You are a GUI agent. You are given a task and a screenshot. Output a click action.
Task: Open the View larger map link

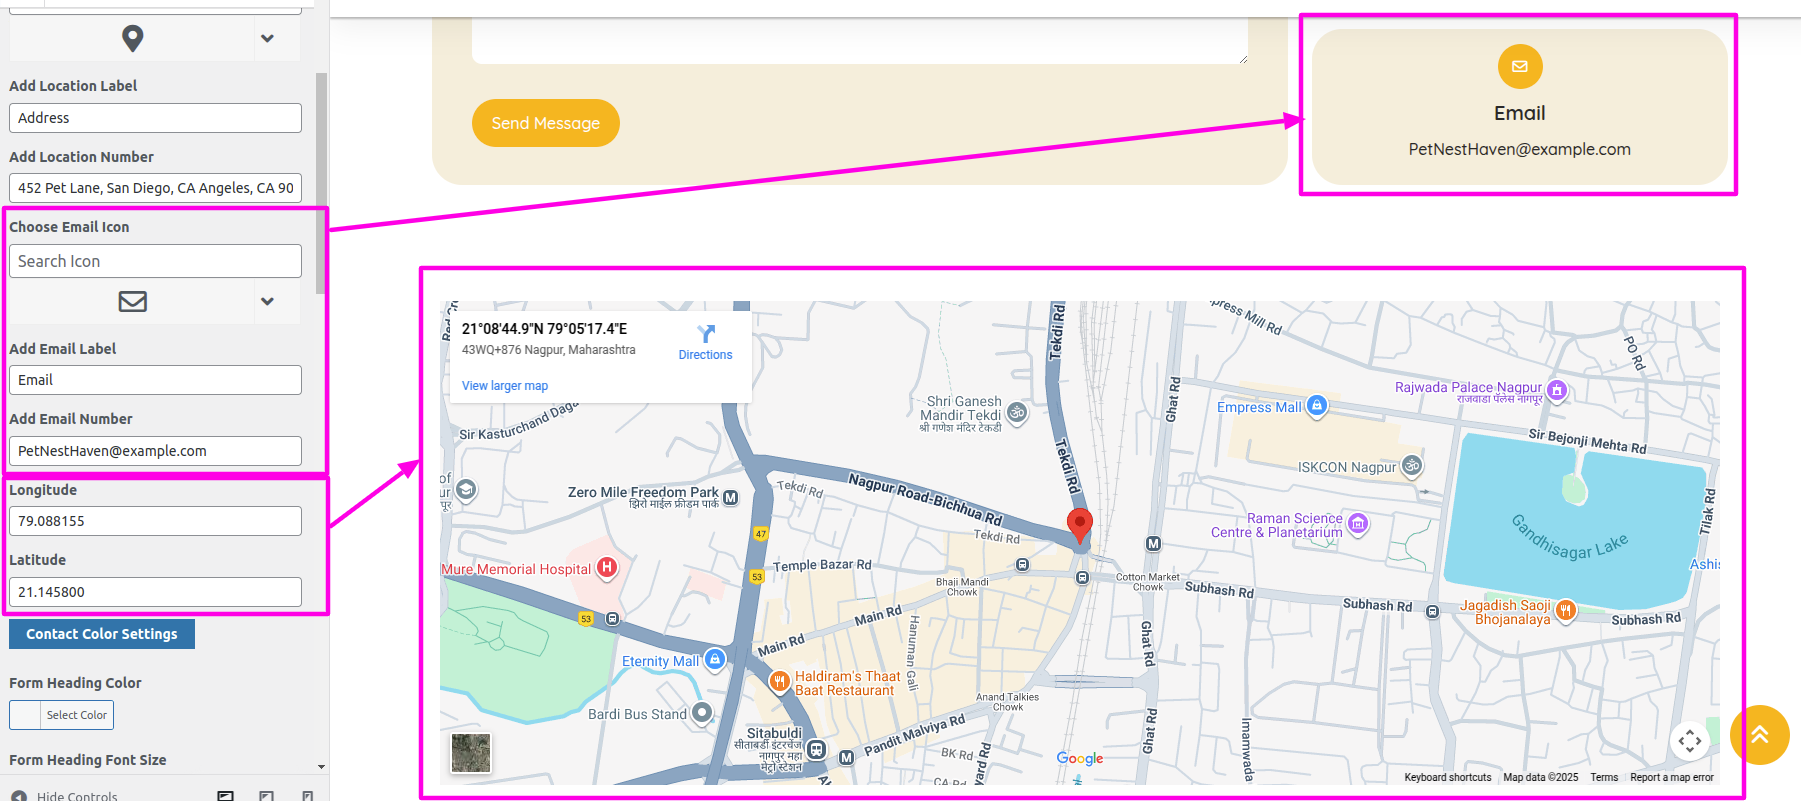505,386
